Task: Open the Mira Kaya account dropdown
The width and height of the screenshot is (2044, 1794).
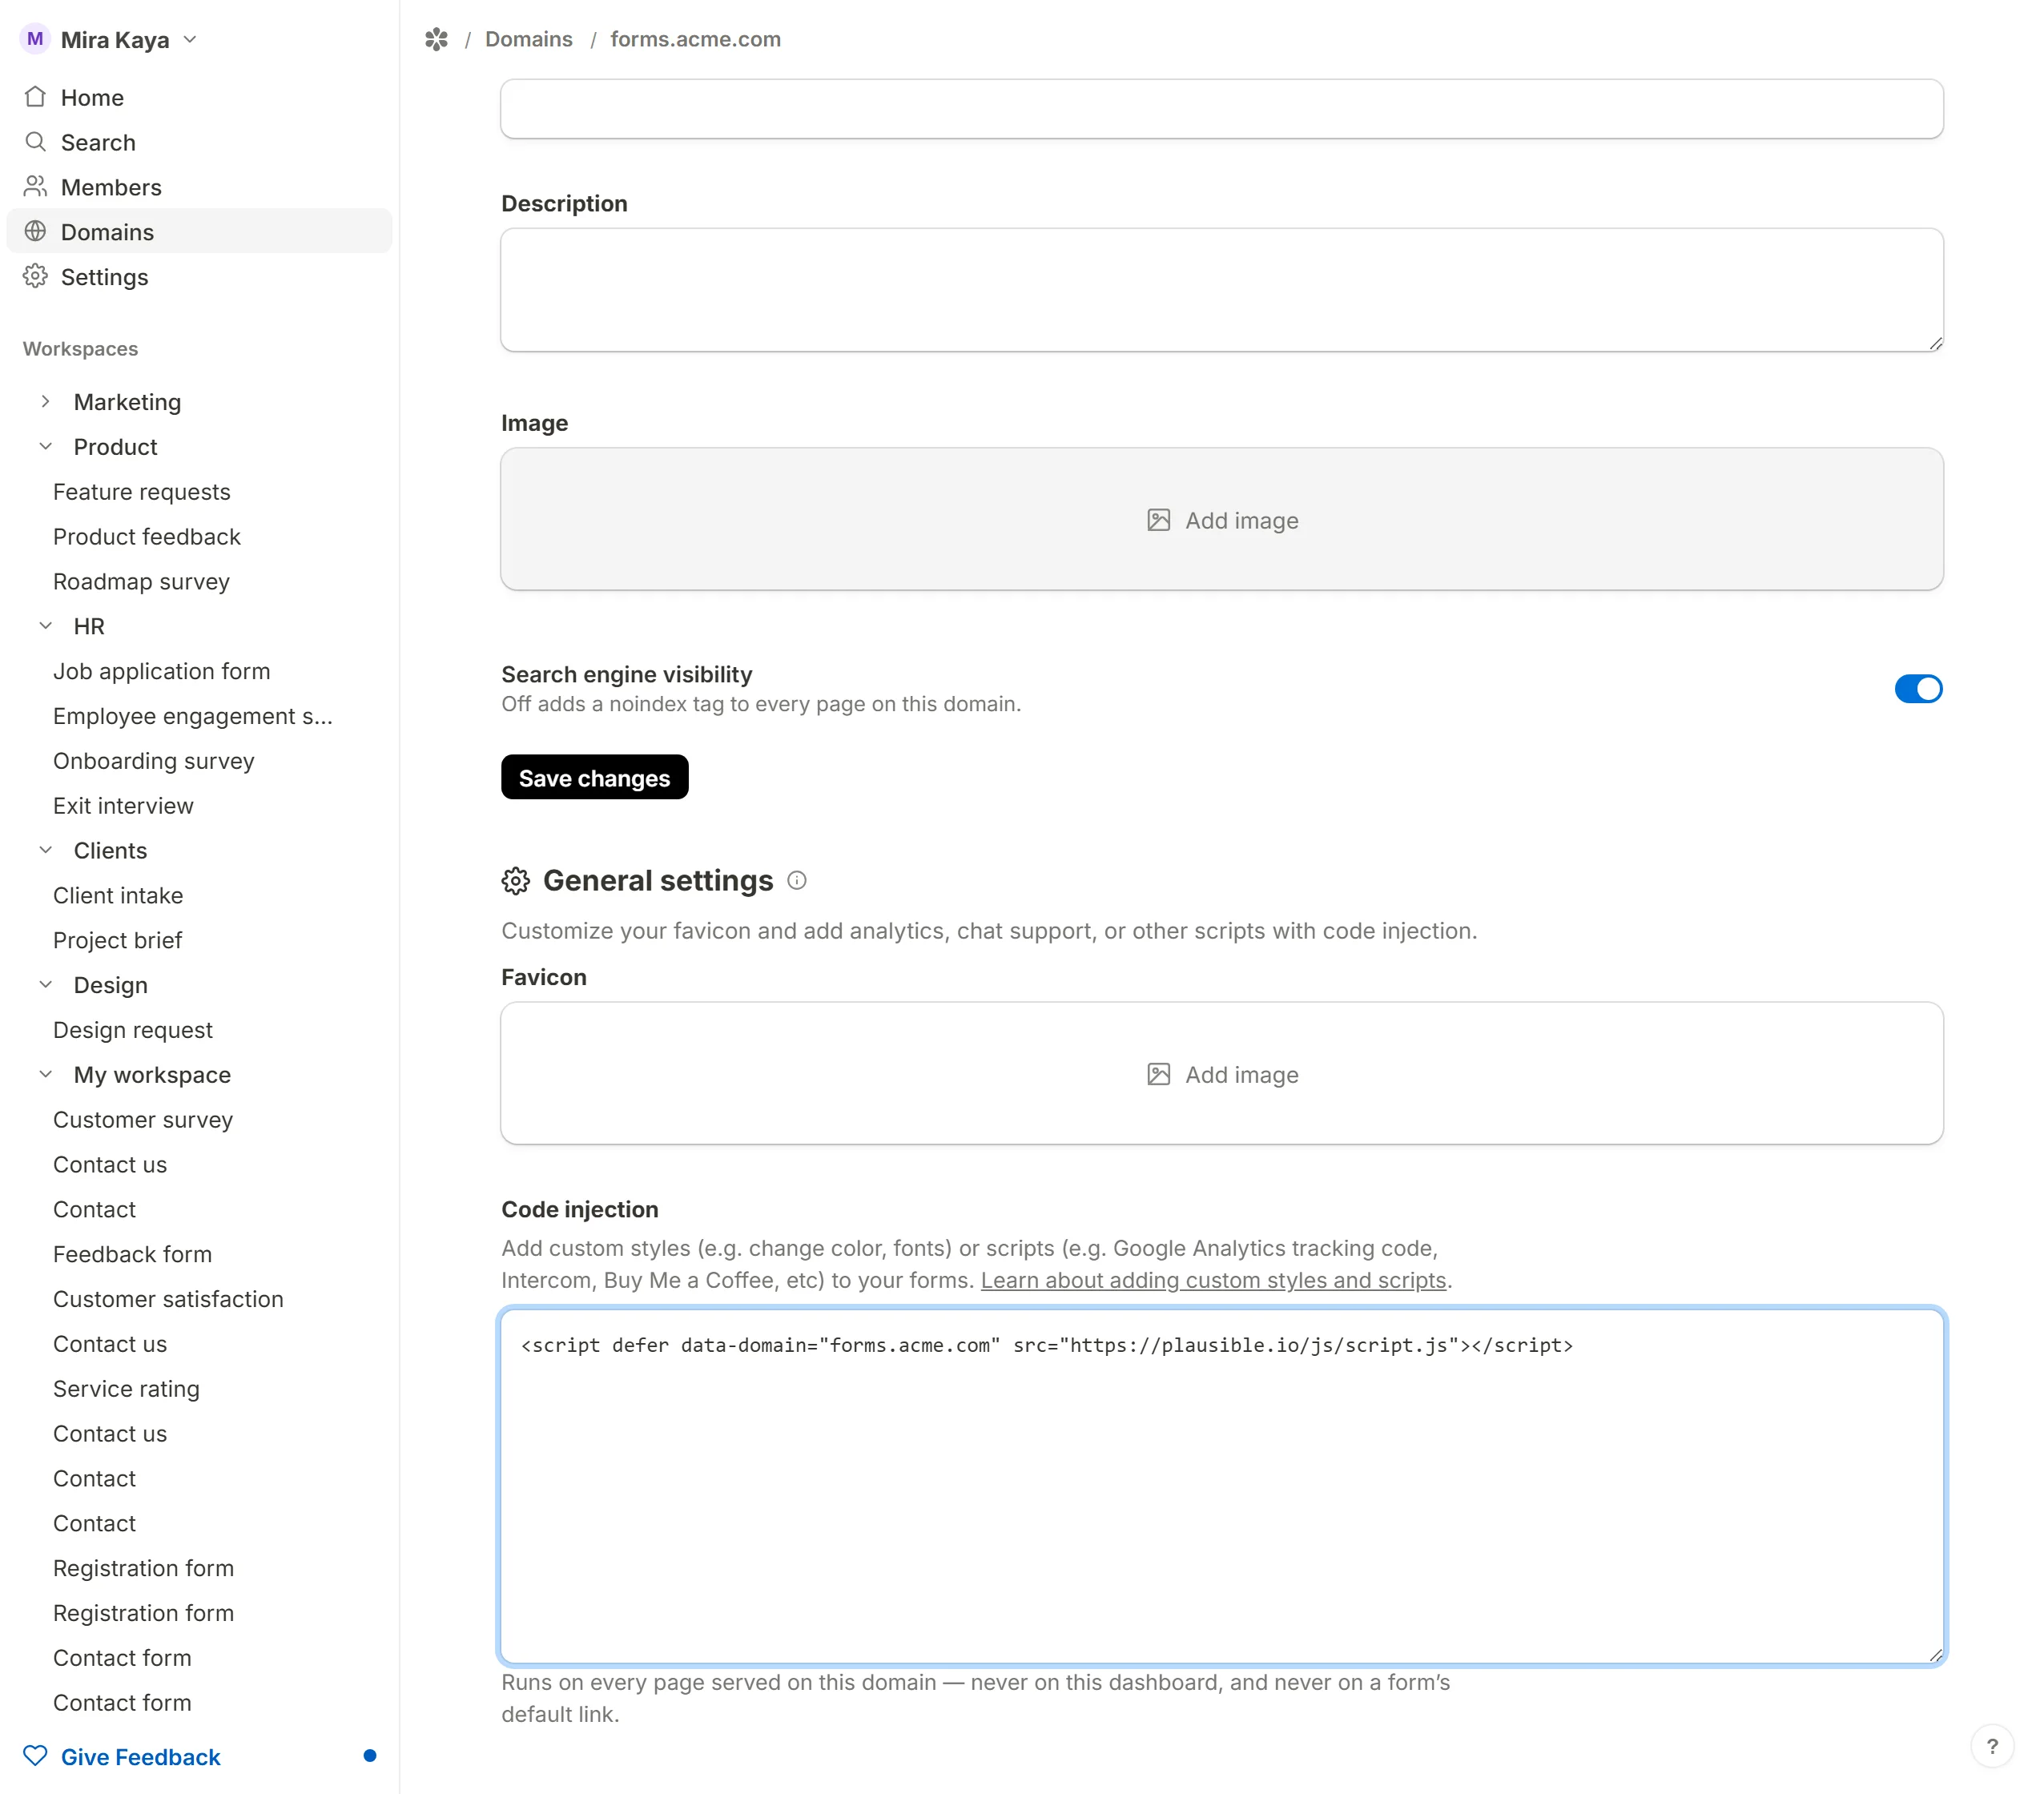Action: [x=110, y=39]
